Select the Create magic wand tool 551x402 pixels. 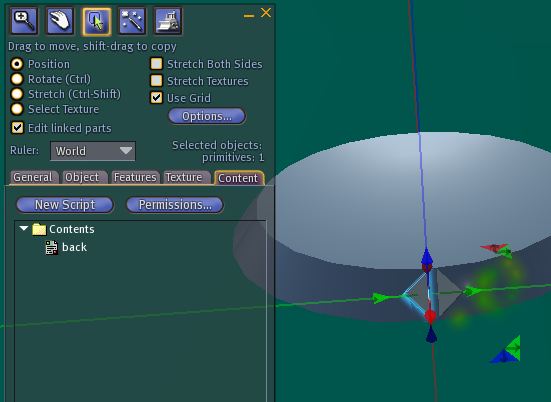click(132, 21)
